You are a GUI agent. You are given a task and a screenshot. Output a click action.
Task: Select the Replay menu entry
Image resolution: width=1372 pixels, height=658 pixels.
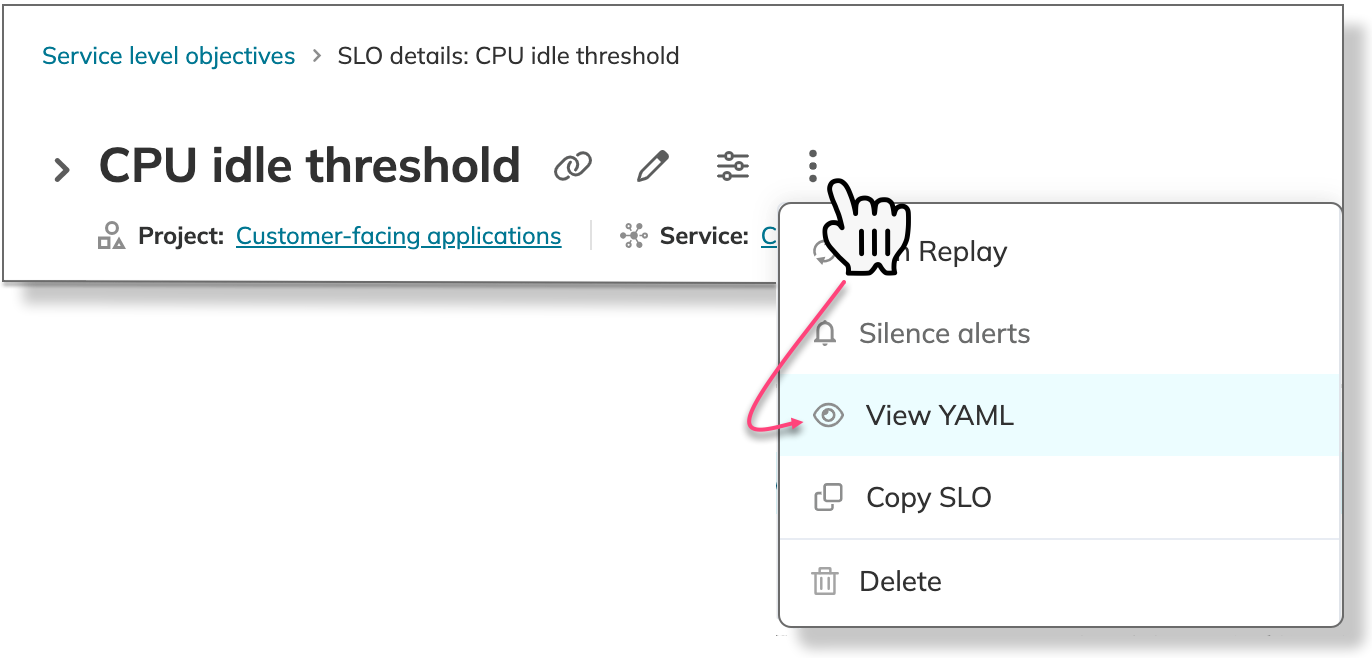click(x=1060, y=252)
